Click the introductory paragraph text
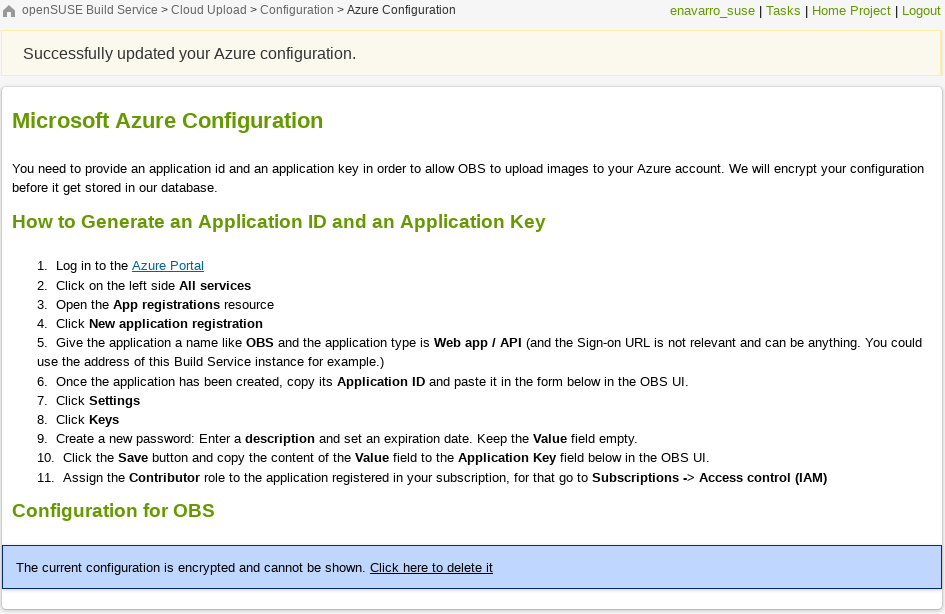This screenshot has height=614, width=945. [466, 177]
